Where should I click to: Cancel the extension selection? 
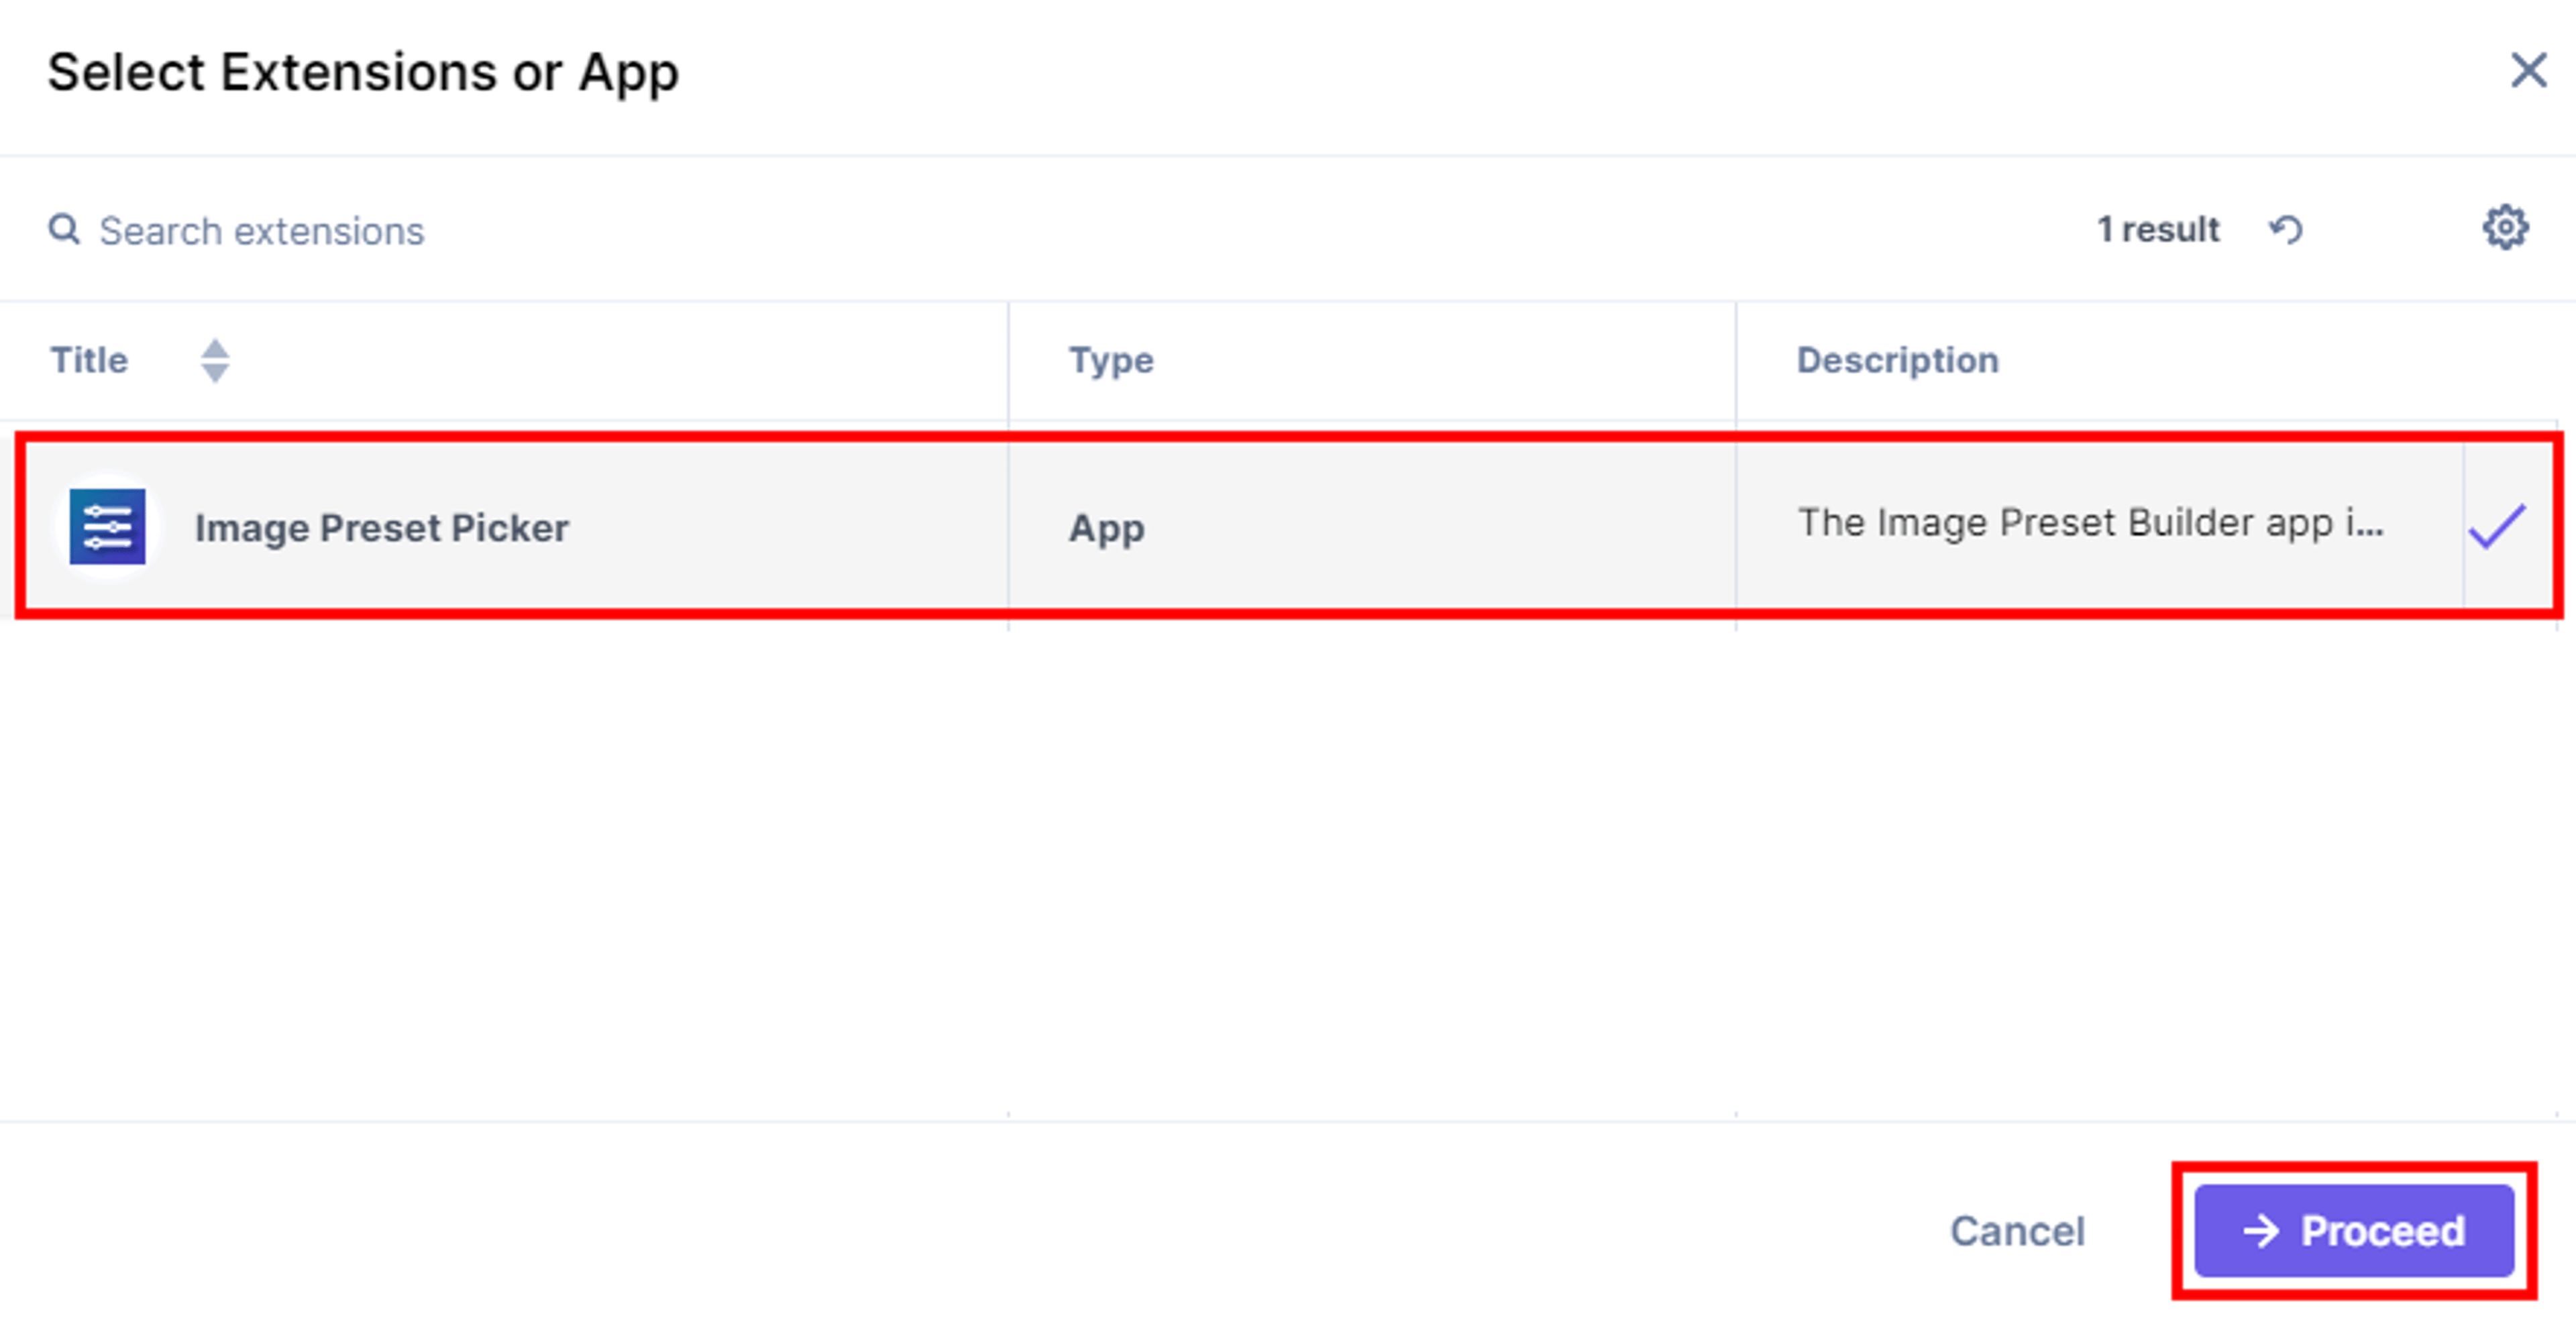tap(2017, 1231)
